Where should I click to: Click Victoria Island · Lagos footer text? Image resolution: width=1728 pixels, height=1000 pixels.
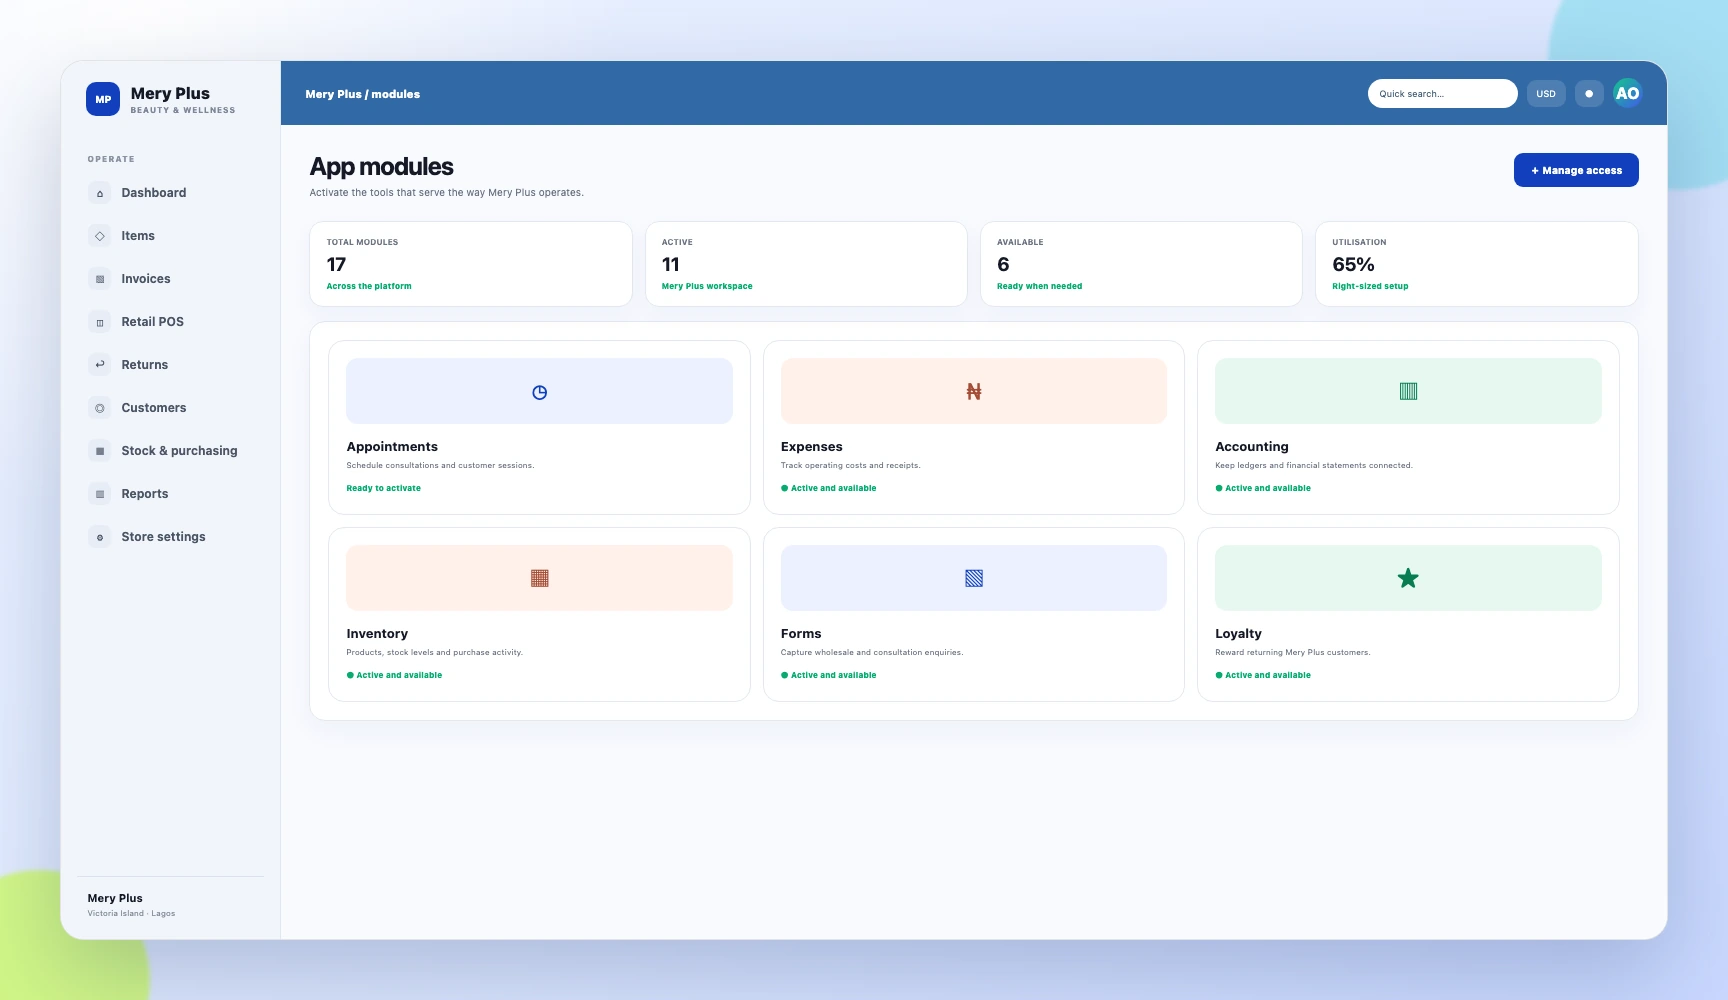point(131,913)
